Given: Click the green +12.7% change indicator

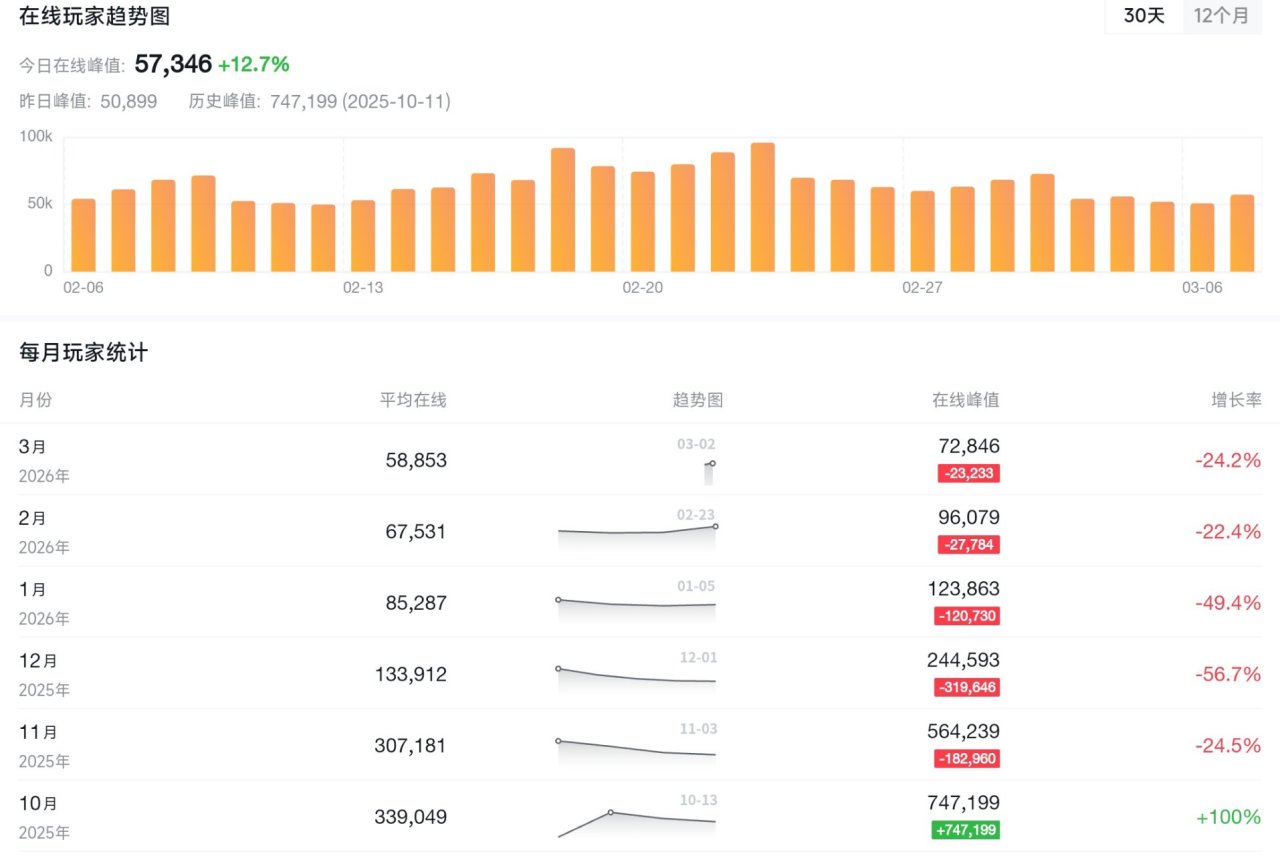Looking at the screenshot, I should coord(254,65).
